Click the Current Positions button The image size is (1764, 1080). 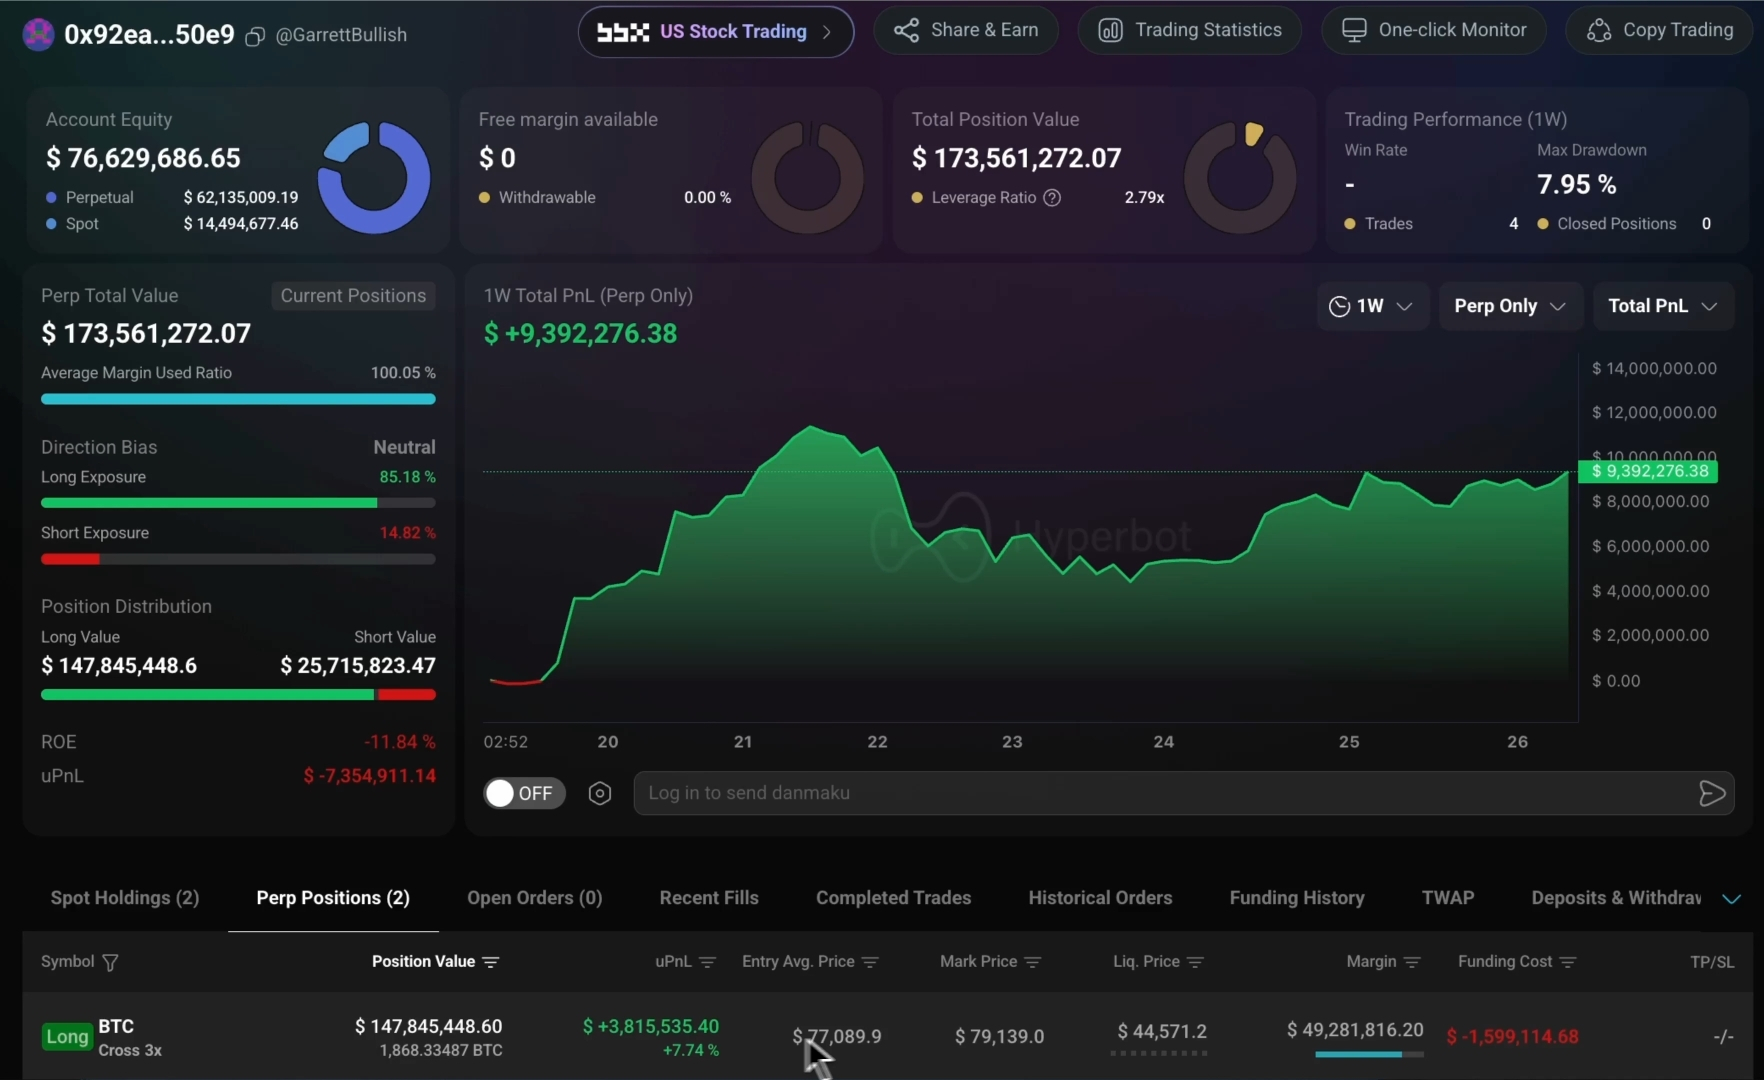353,296
